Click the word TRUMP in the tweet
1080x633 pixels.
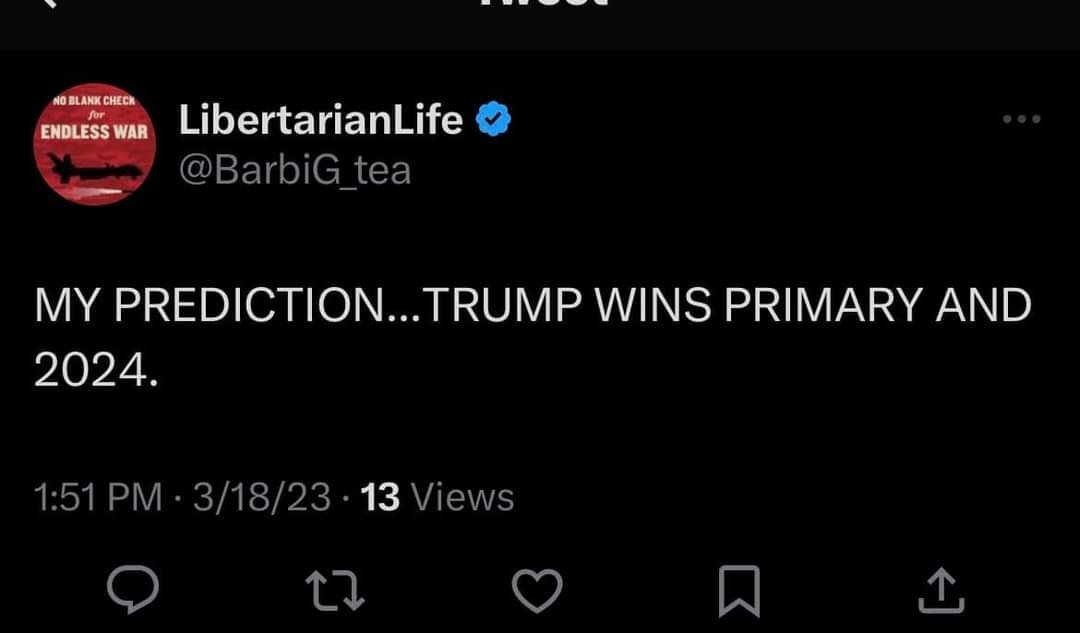(x=503, y=307)
